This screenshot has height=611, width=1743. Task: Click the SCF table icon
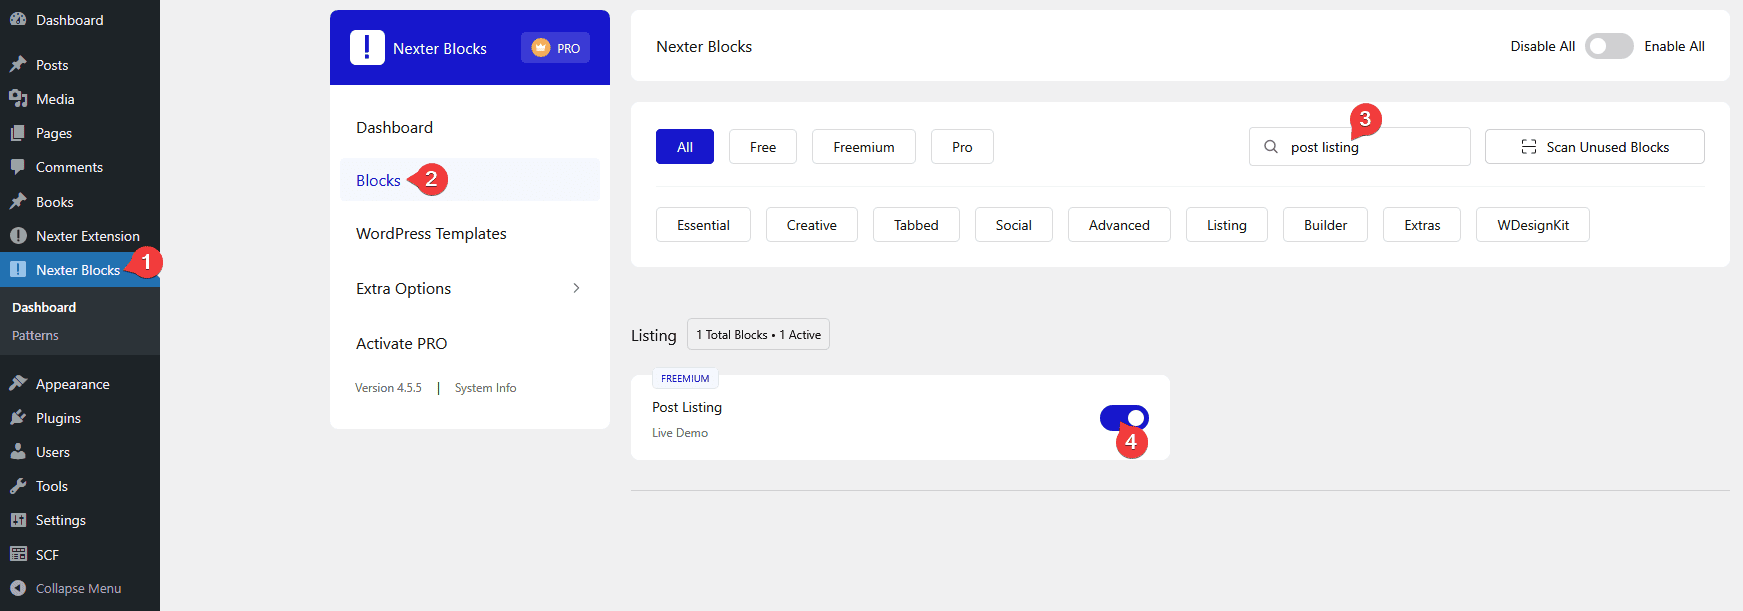(x=18, y=554)
